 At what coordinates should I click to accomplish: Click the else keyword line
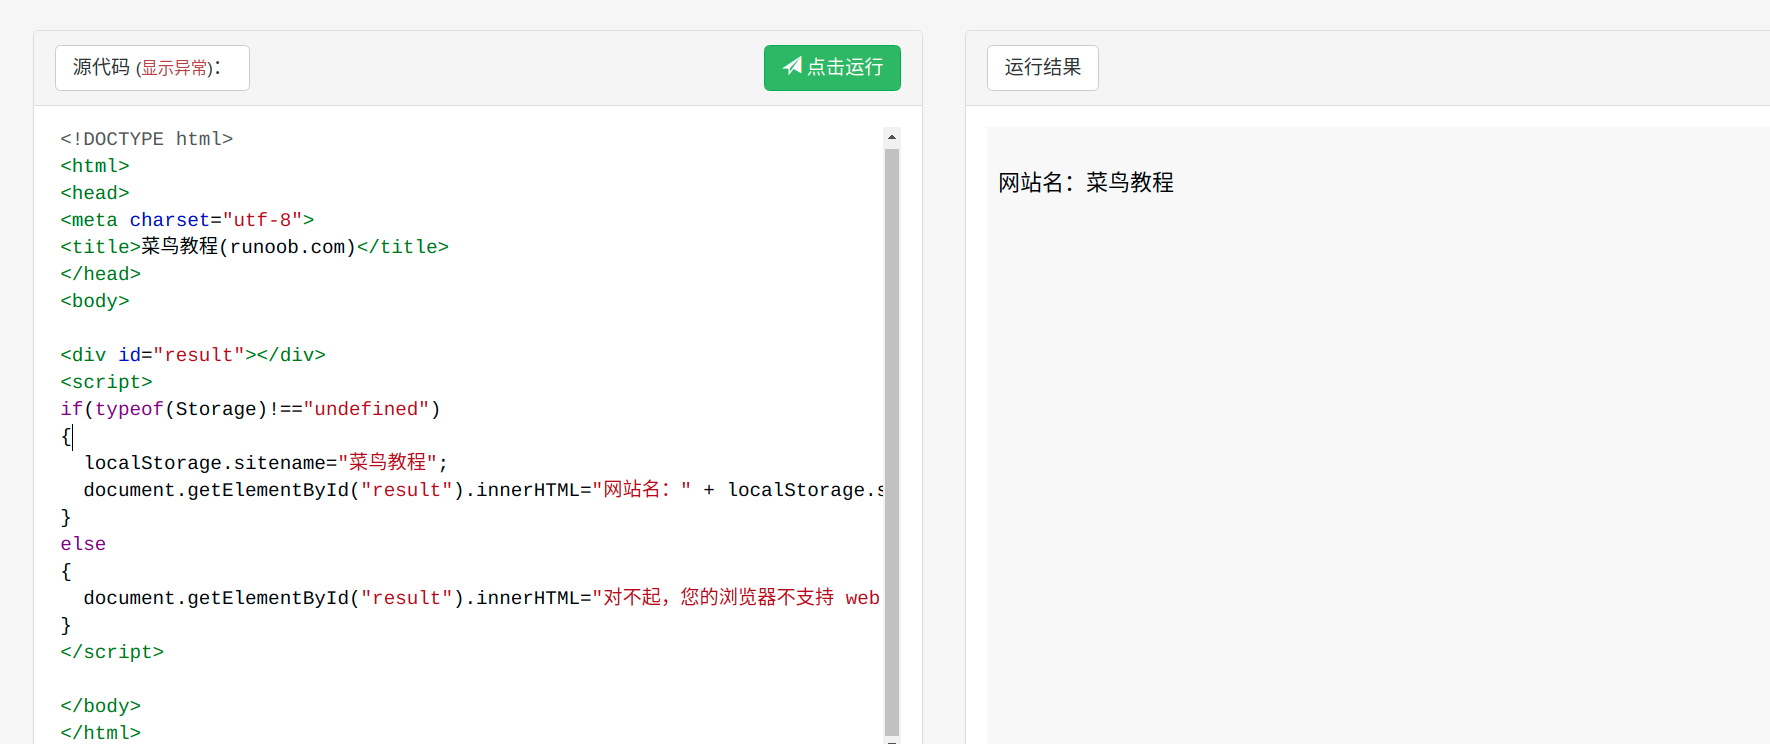point(83,544)
